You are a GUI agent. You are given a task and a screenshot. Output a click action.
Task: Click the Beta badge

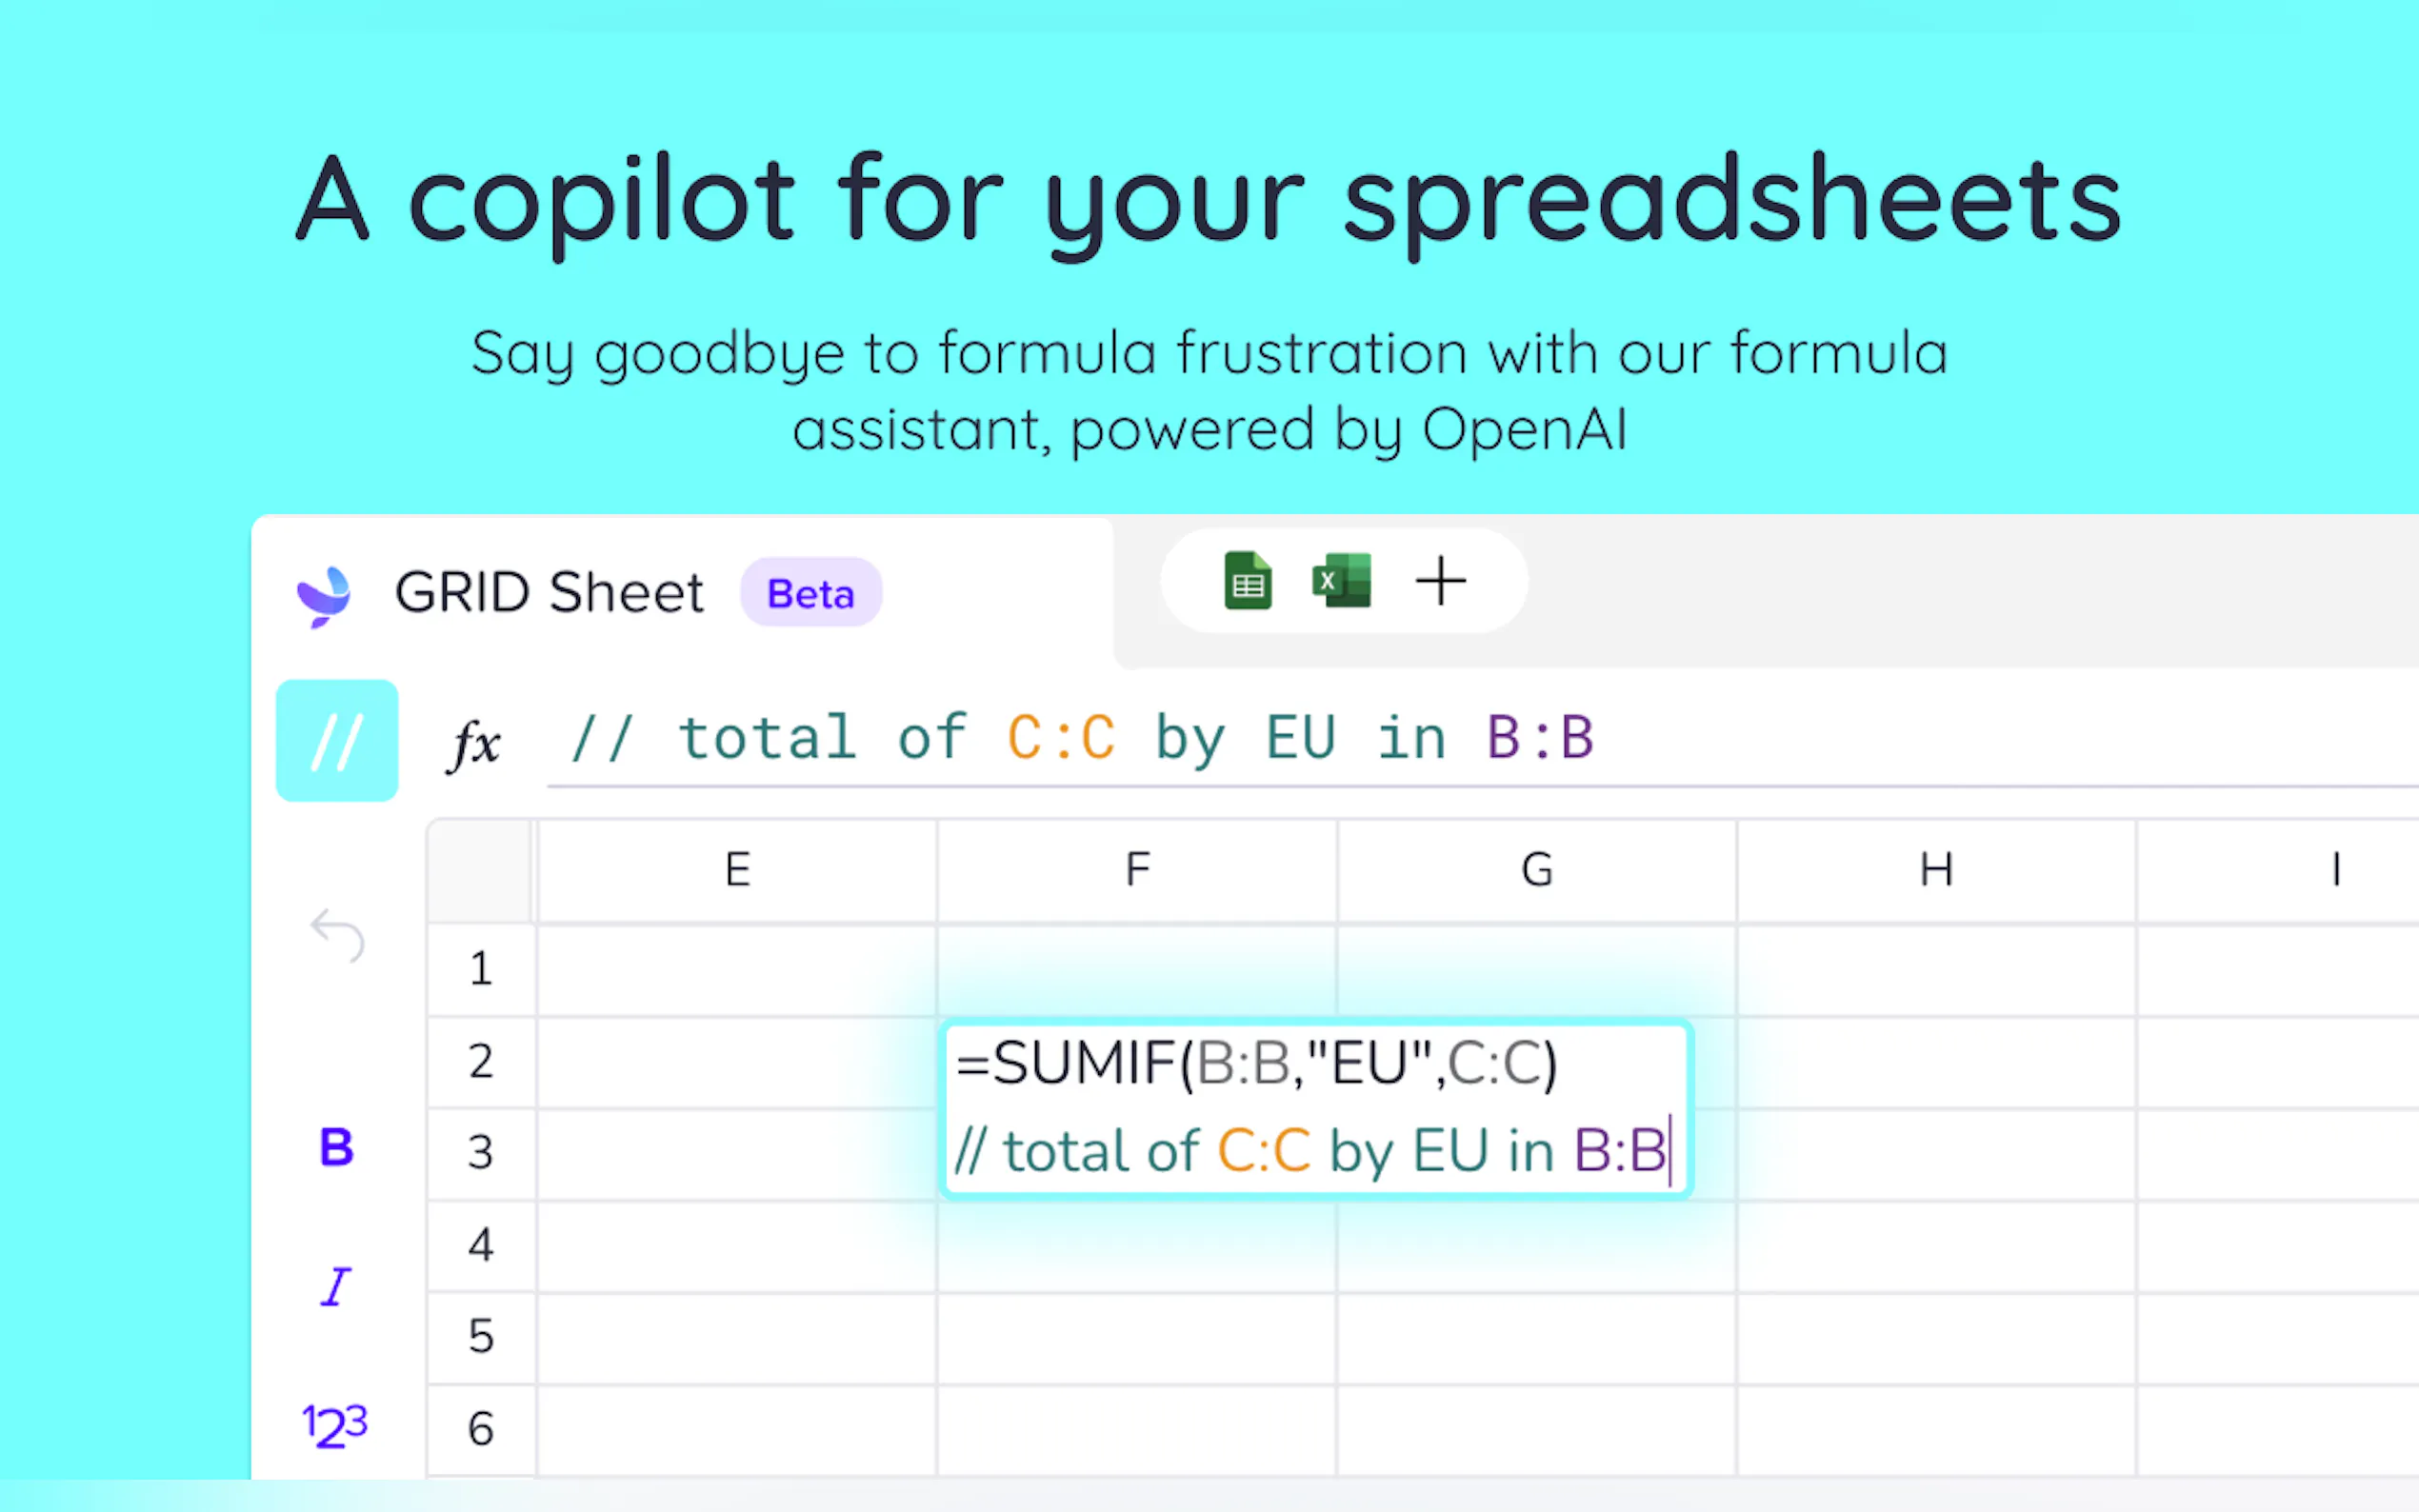point(810,594)
